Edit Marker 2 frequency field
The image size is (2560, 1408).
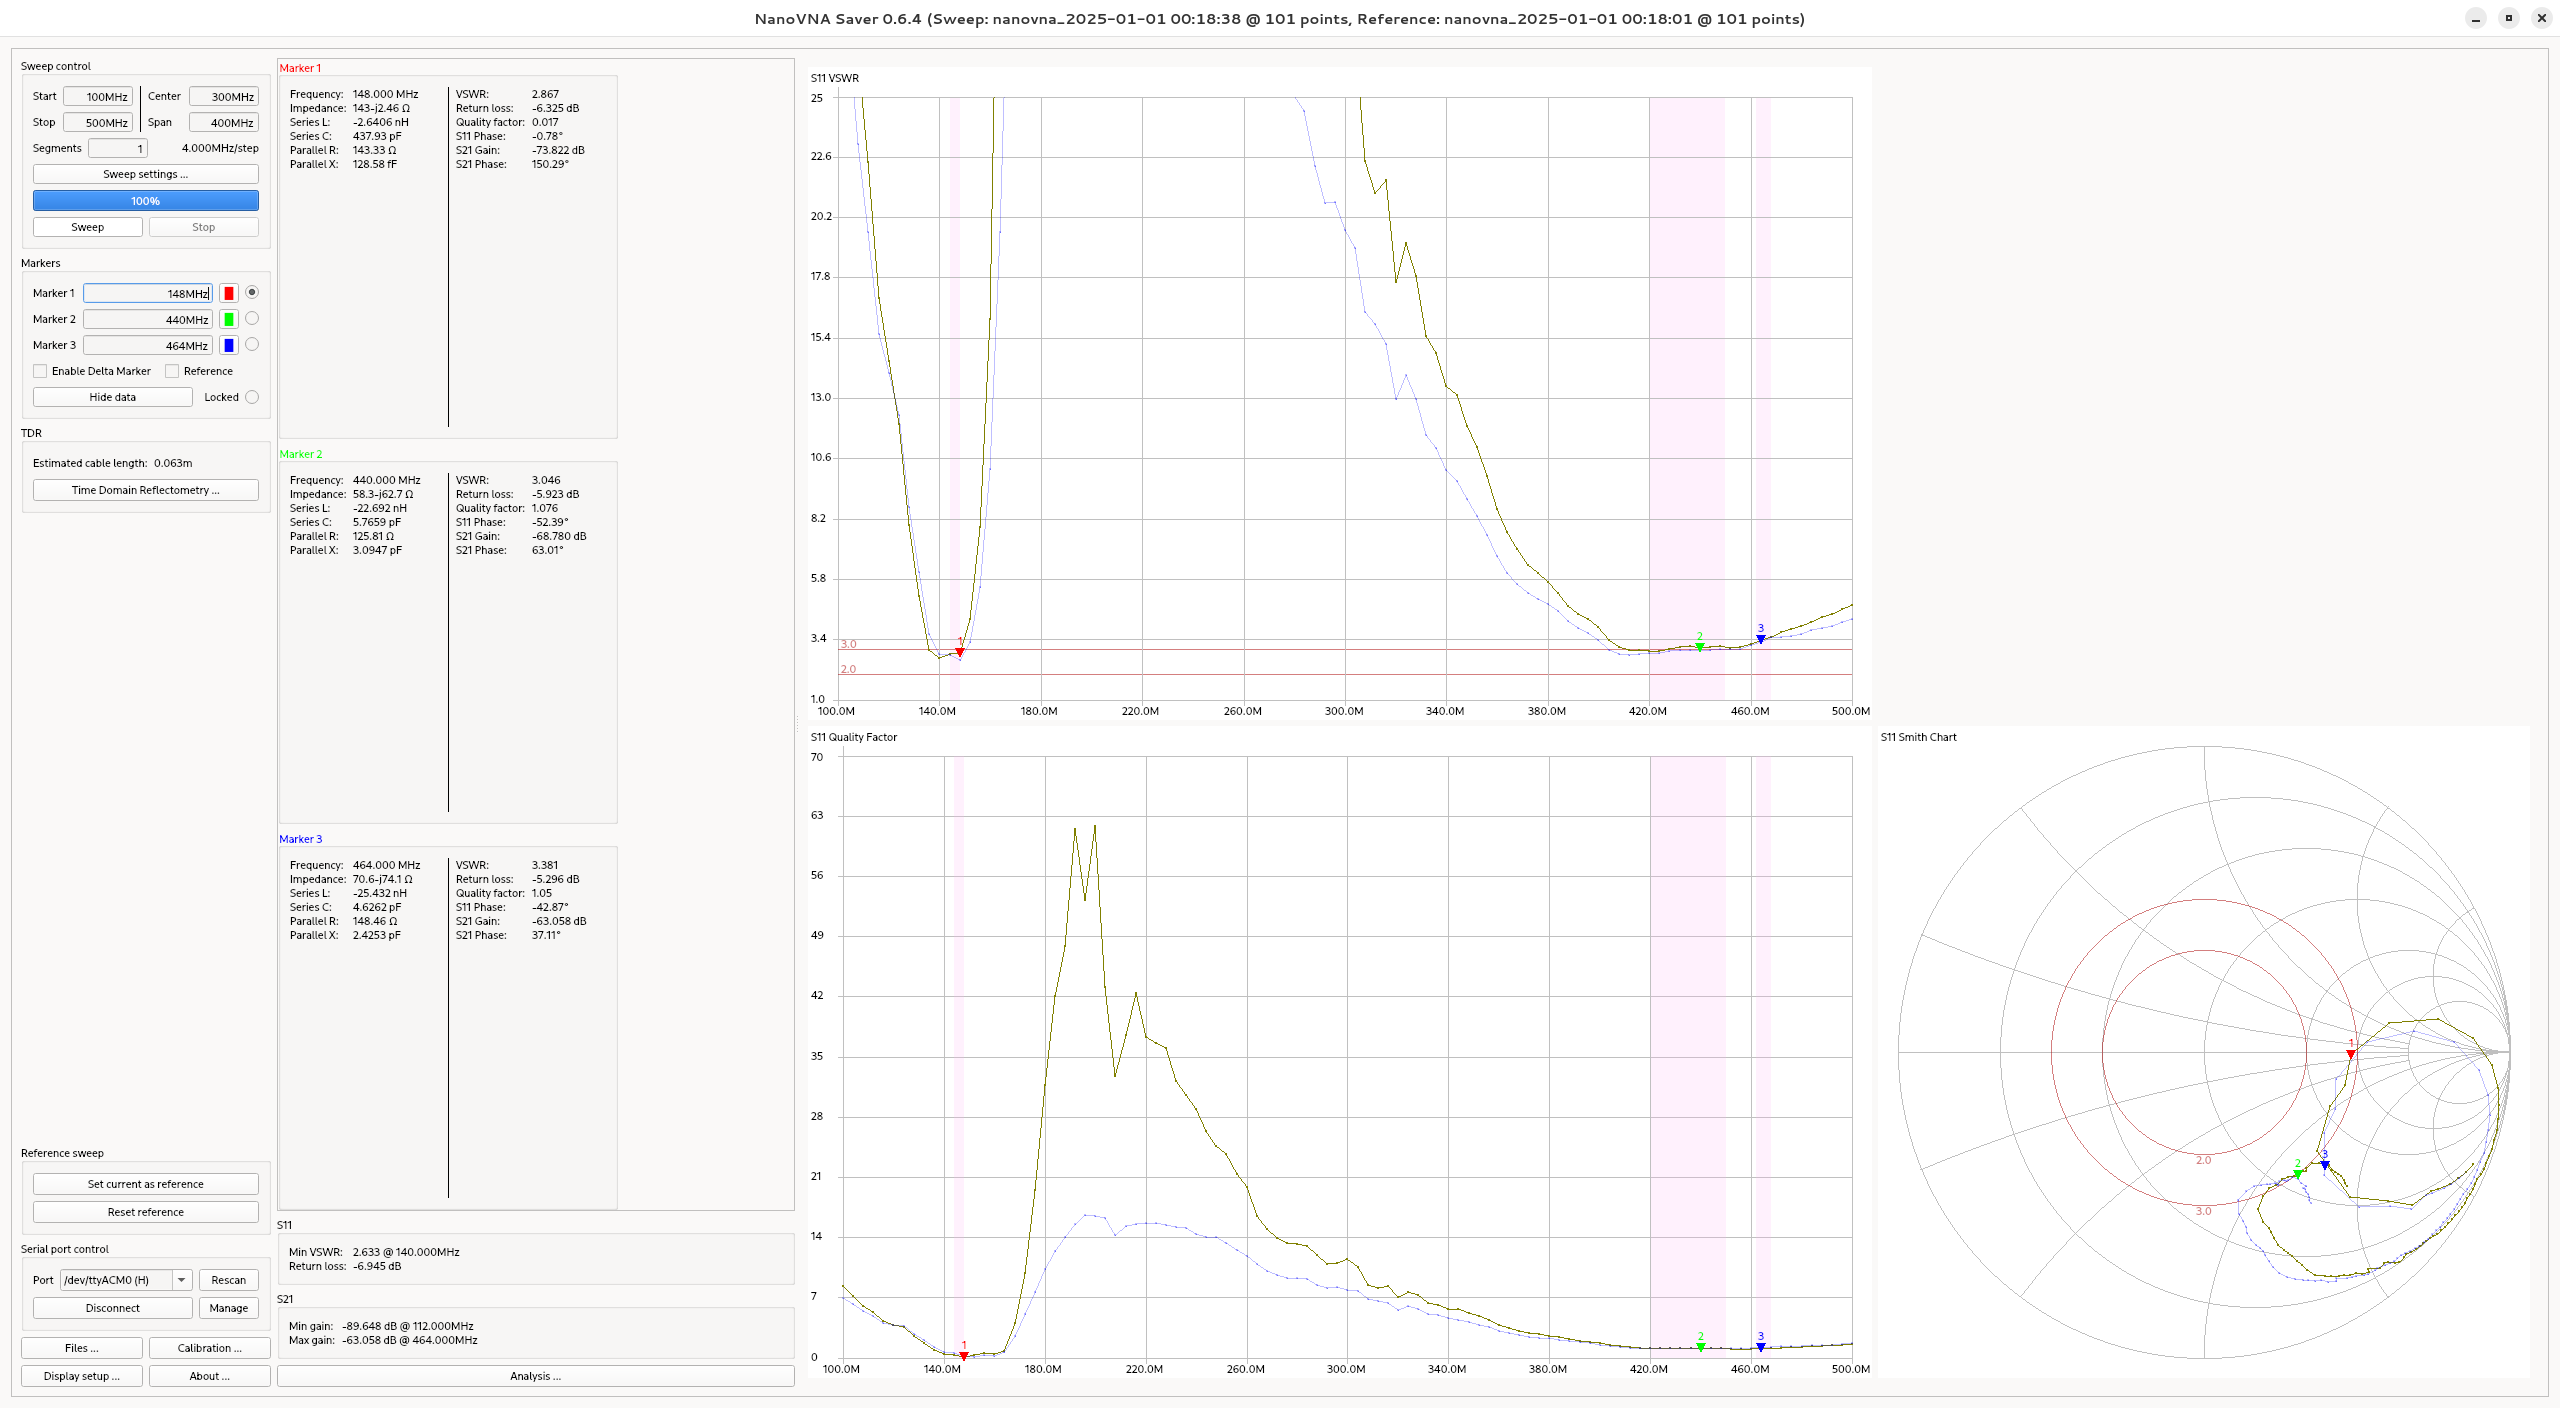click(148, 319)
